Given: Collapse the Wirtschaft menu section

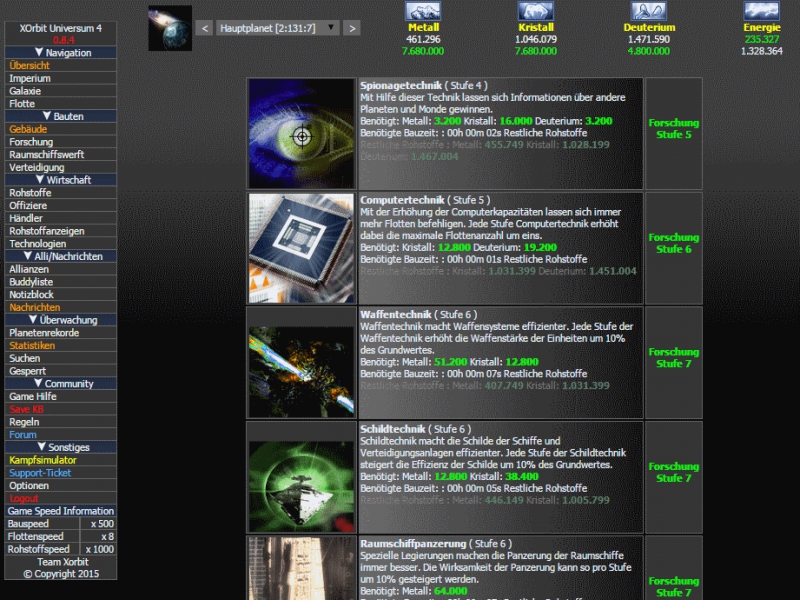Looking at the screenshot, I should tap(61, 180).
